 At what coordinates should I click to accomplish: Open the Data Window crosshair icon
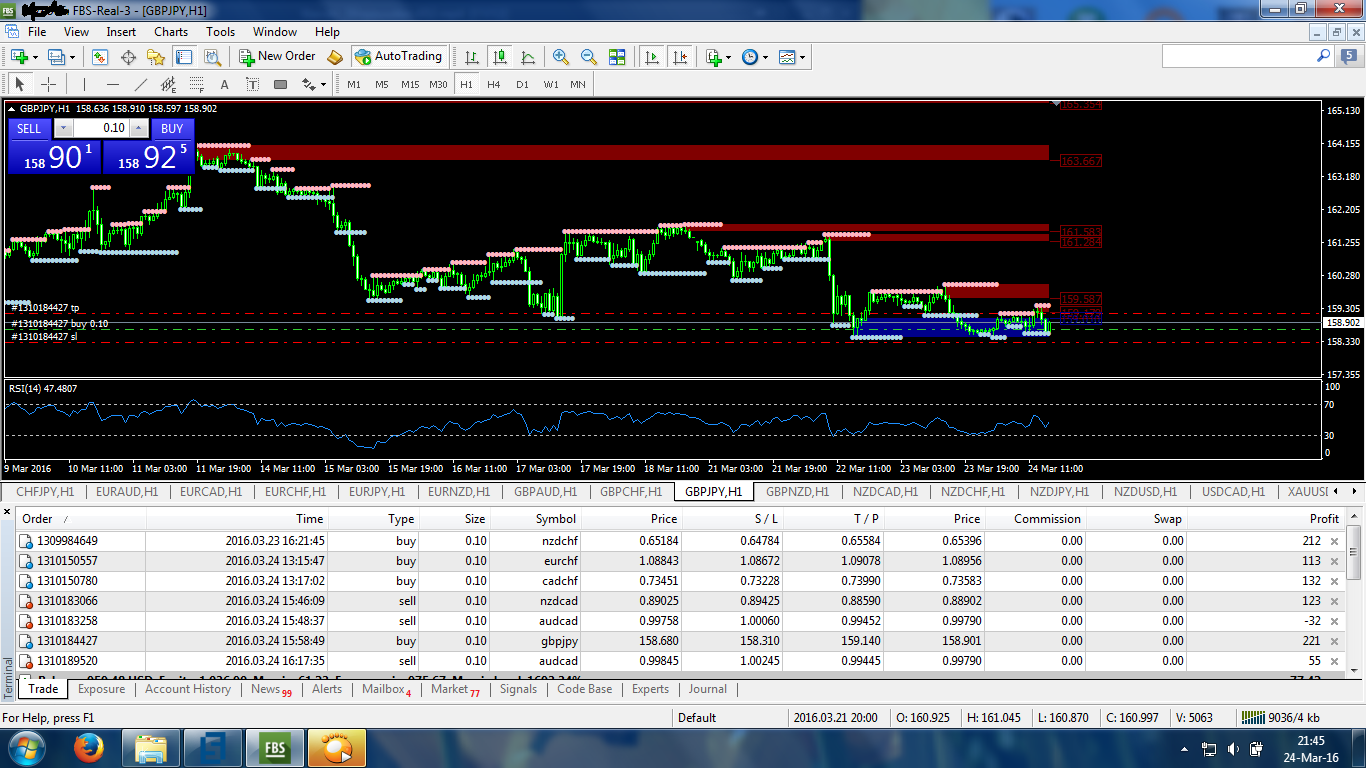point(128,57)
